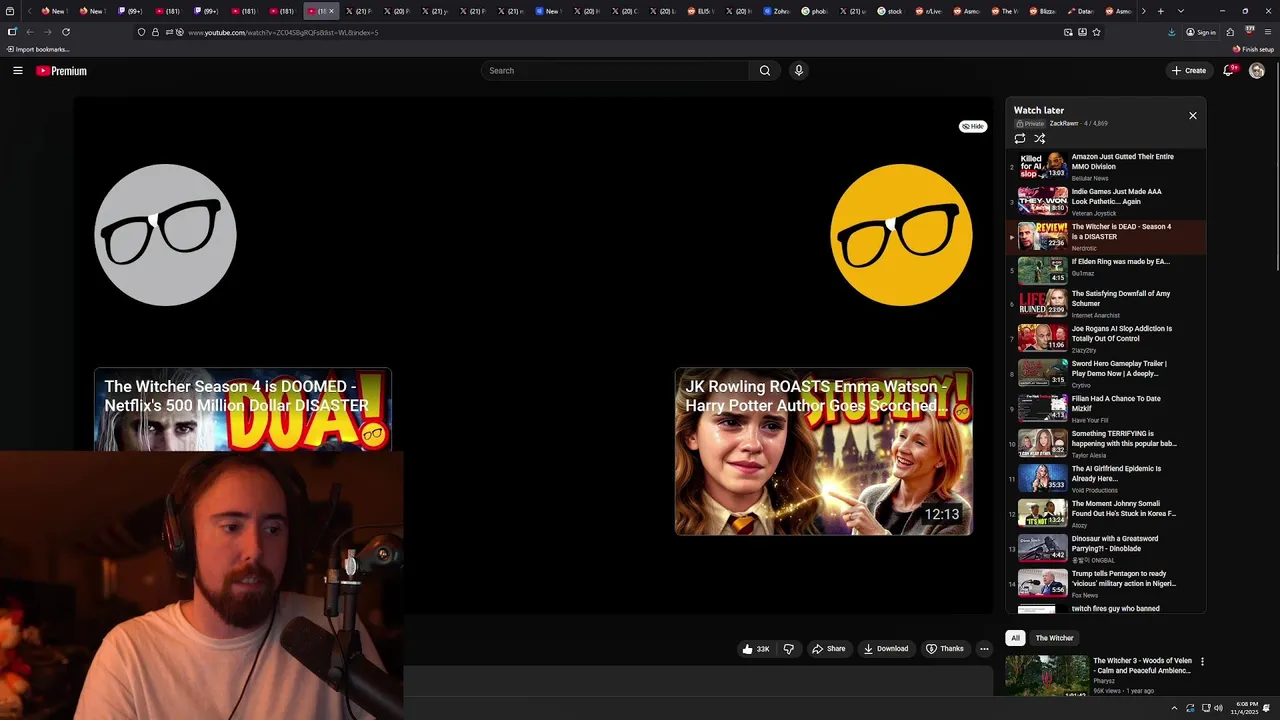Viewport: 1280px width, 720px height.
Task: Toggle playlist loop
Action: click(x=1020, y=139)
